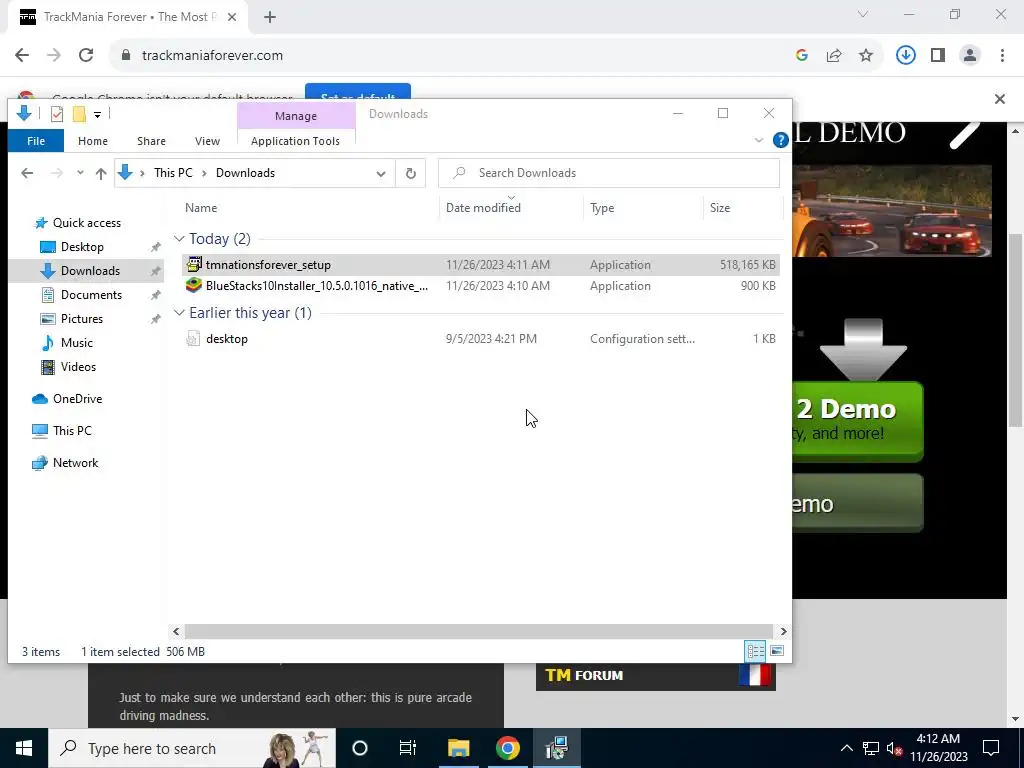Image resolution: width=1024 pixels, height=768 pixels.
Task: Click the green 2 Demo download button
Action: pyautogui.click(x=858, y=421)
